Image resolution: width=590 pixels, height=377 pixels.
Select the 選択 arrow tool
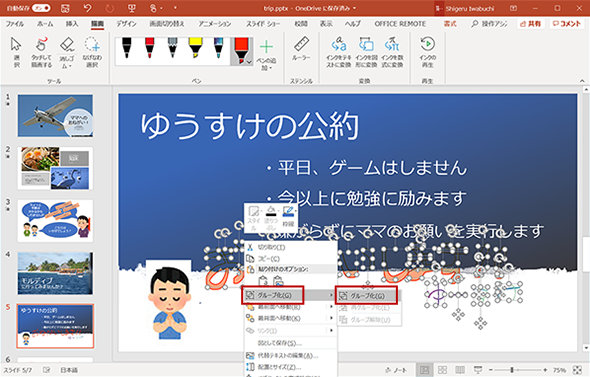pos(16,52)
